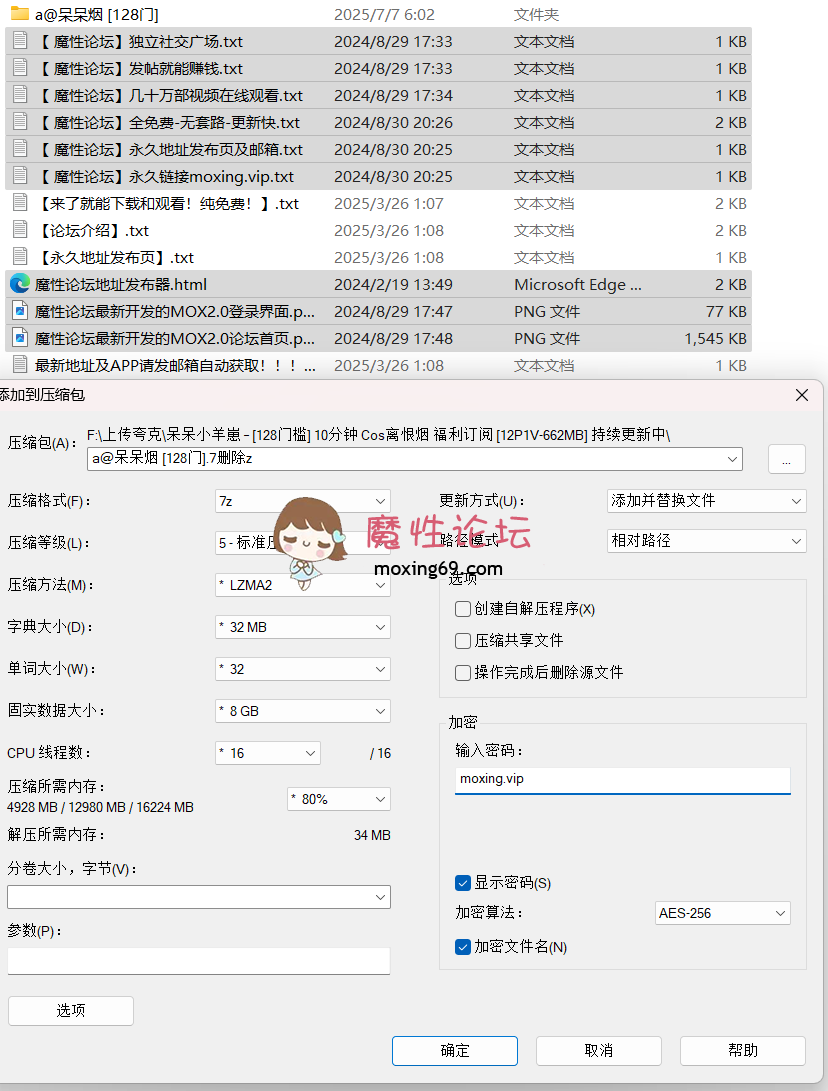Select the text file icon for 独立社交广场.txt
This screenshot has width=828, height=1091.
coord(20,41)
